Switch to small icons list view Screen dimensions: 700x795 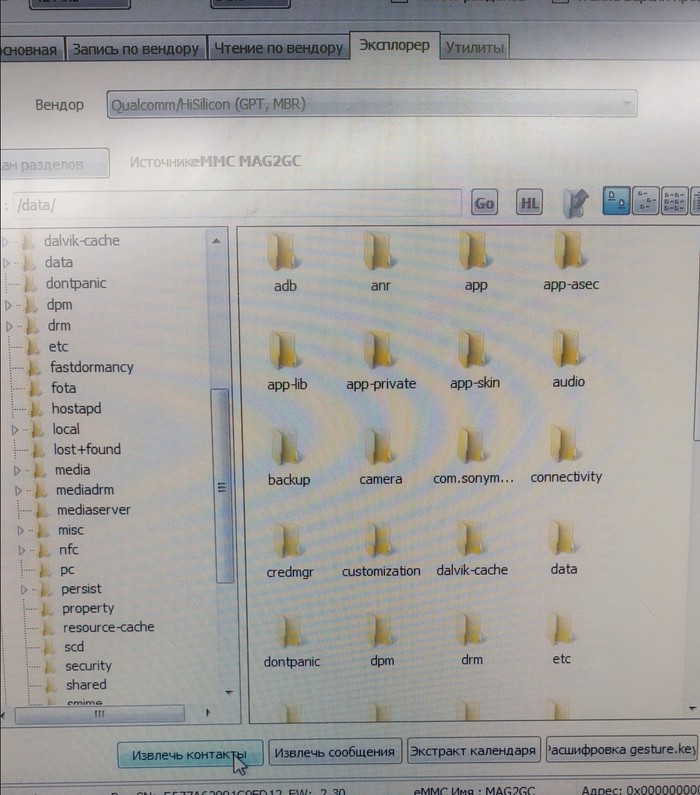(647, 201)
